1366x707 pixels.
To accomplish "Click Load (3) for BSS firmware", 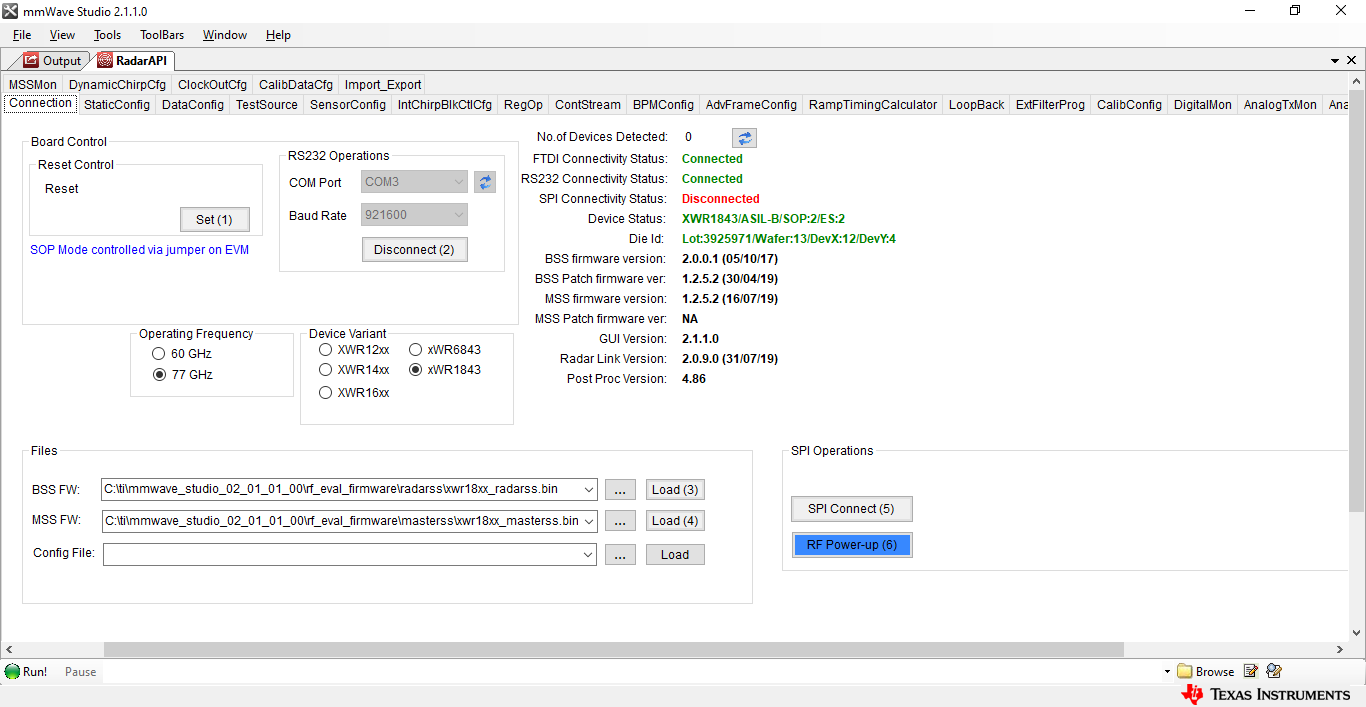I will [x=675, y=490].
